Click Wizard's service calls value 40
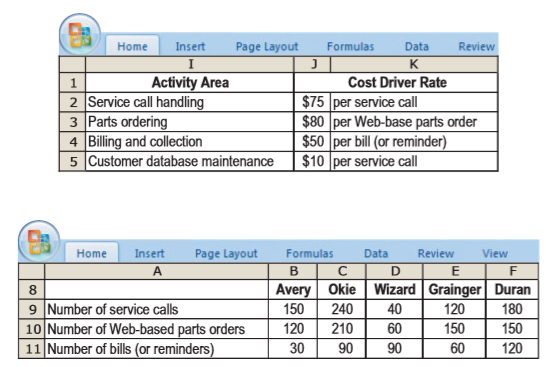Image resolution: width=553 pixels, height=367 pixels. [x=395, y=310]
